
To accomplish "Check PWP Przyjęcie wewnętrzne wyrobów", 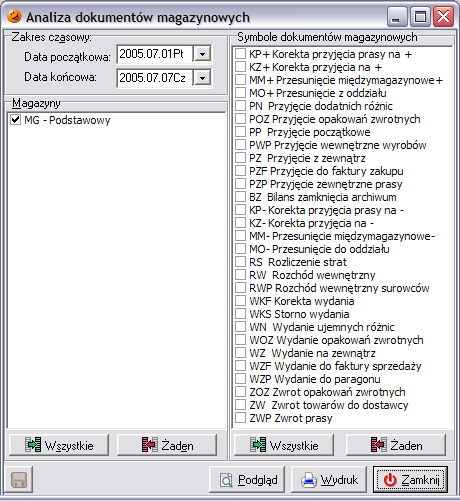I will [x=240, y=145].
